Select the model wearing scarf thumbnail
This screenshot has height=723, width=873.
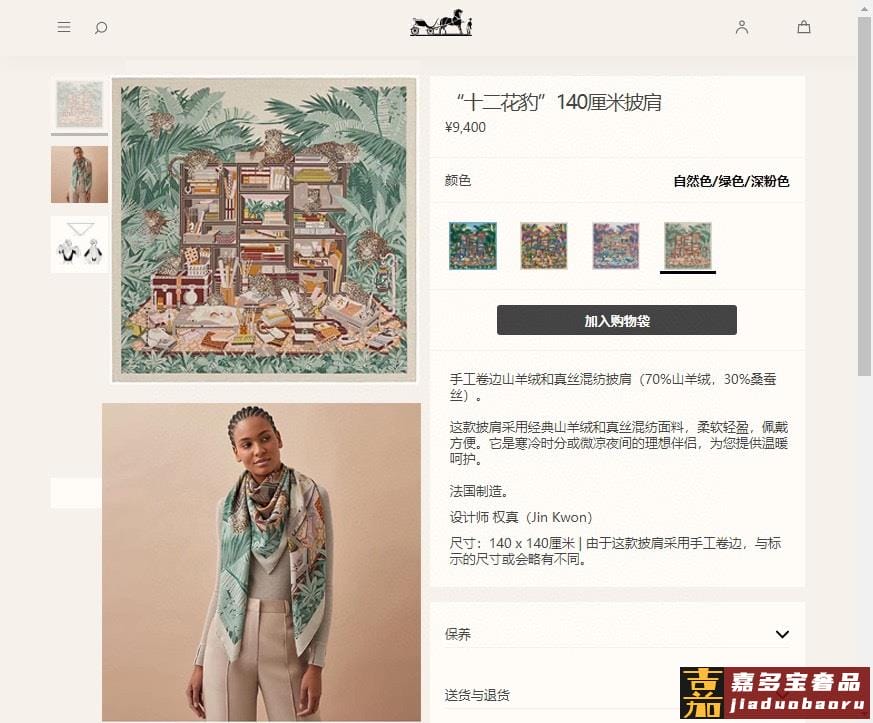(x=80, y=174)
